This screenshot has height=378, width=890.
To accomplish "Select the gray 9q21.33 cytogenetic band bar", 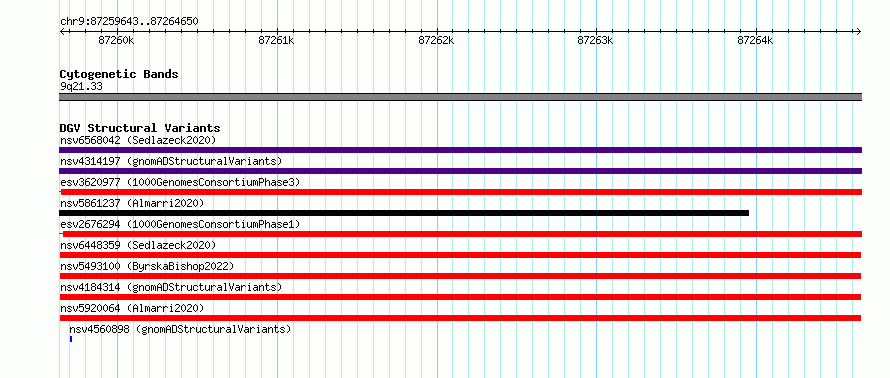I will tap(460, 97).
